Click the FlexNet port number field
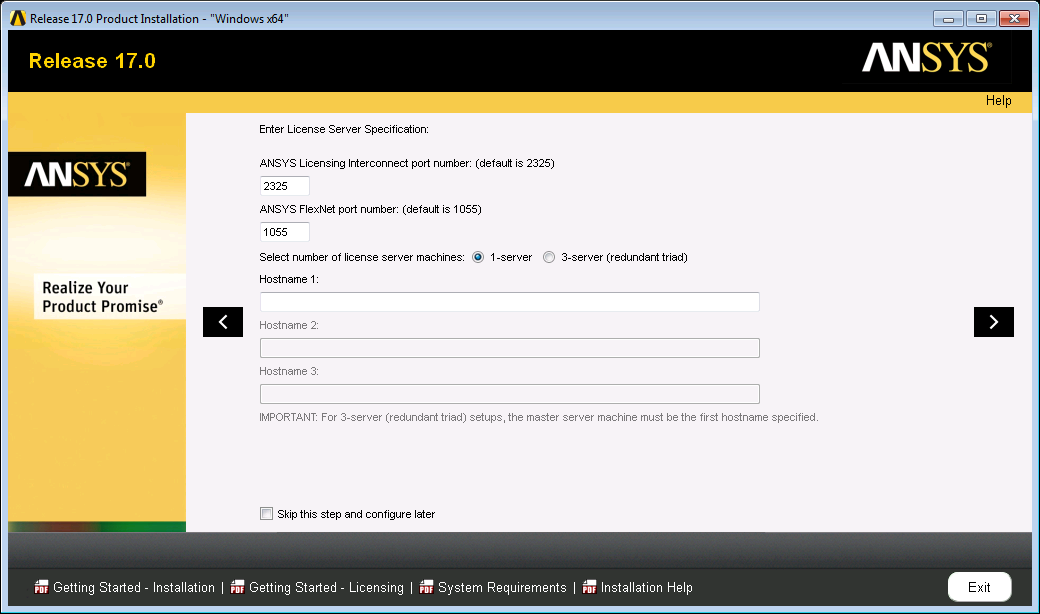This screenshot has height=614, width=1040. point(284,232)
